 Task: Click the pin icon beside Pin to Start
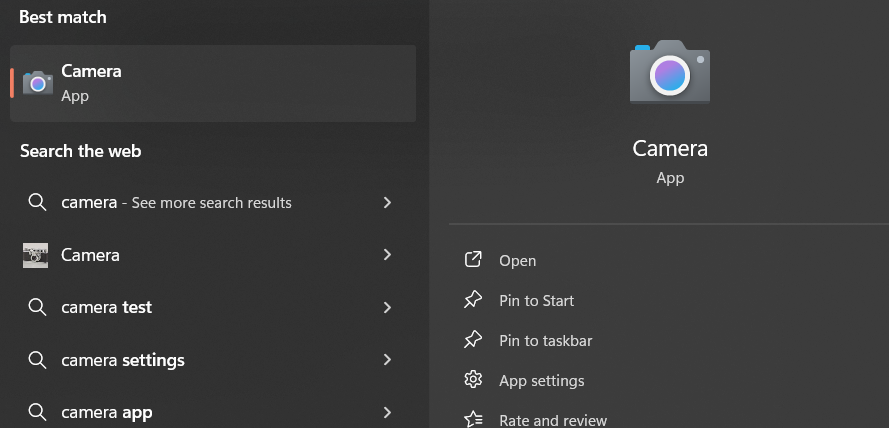click(473, 300)
